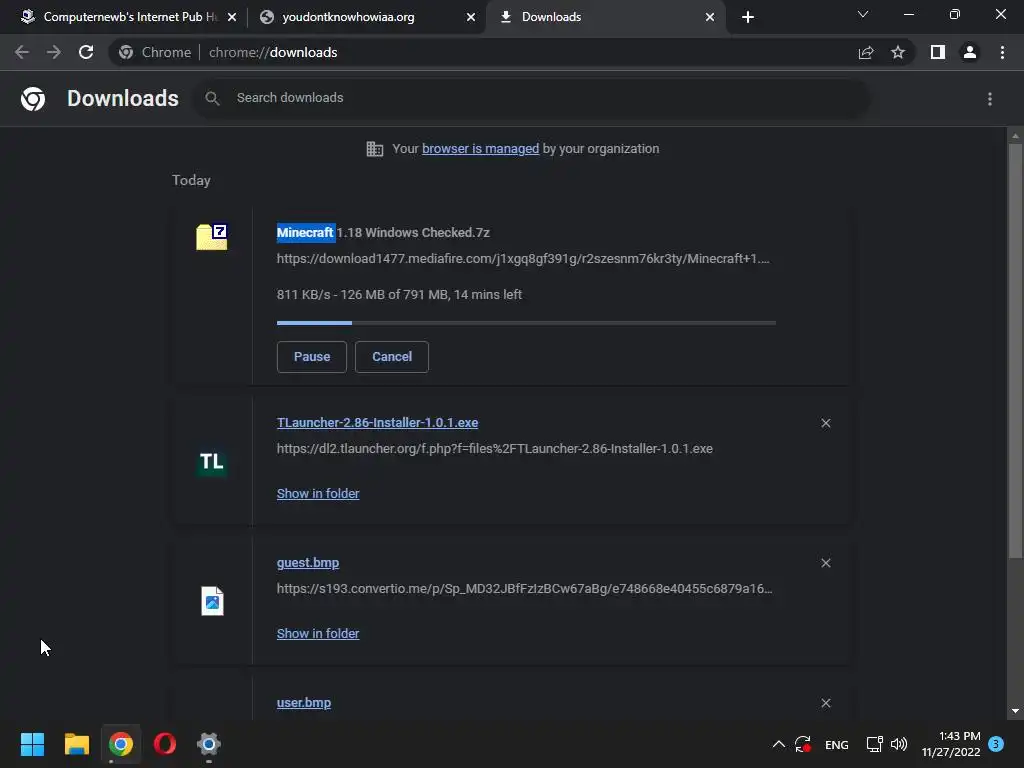This screenshot has height=768, width=1024.
Task: Launch Opera from the taskbar
Action: pyautogui.click(x=165, y=744)
